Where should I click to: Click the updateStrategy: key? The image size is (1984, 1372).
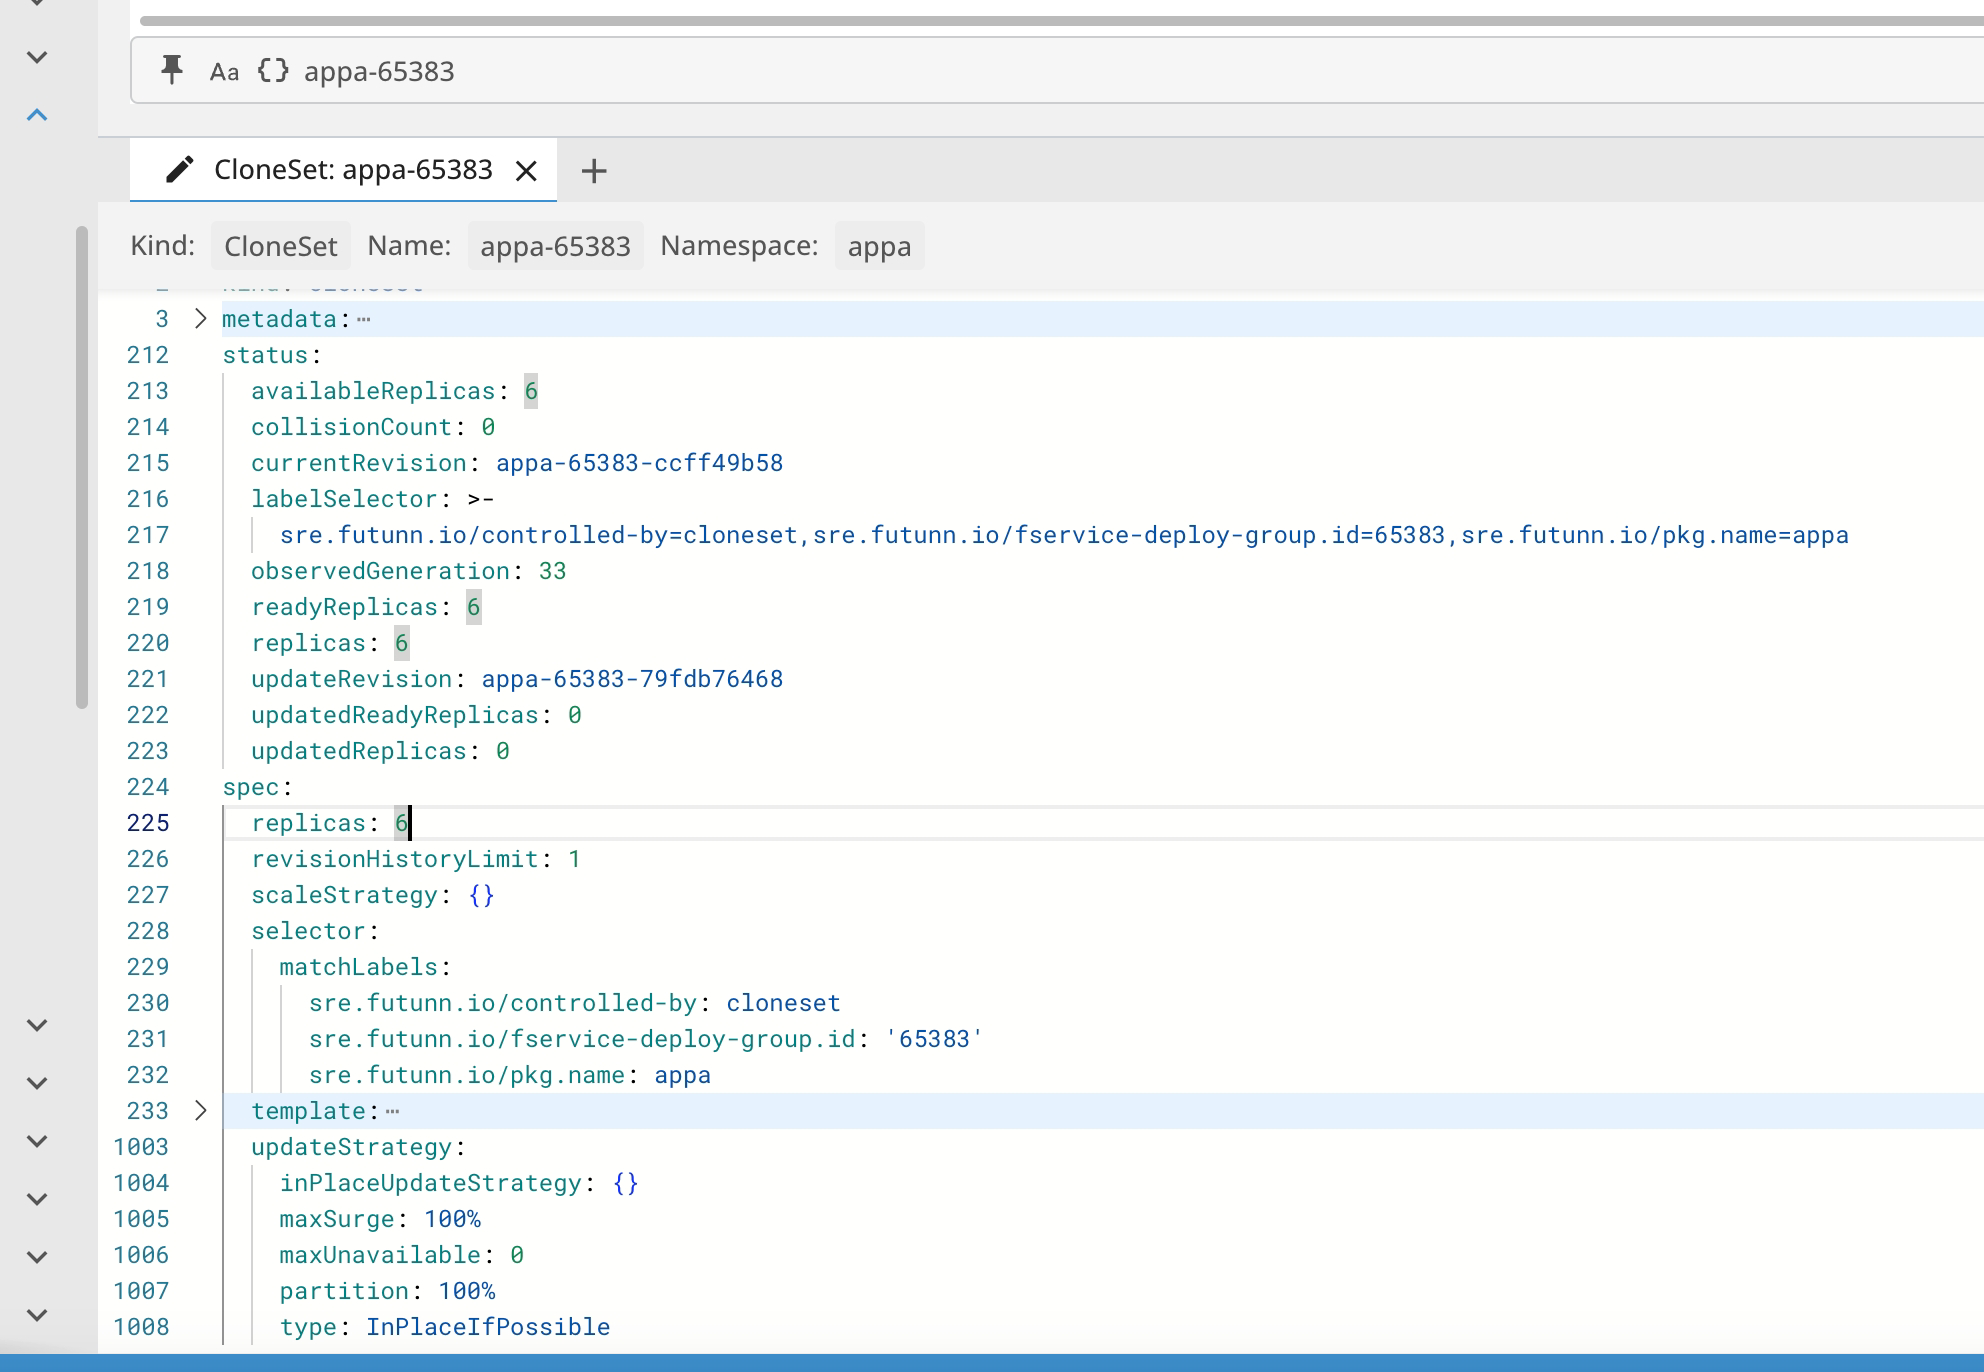(x=358, y=1147)
